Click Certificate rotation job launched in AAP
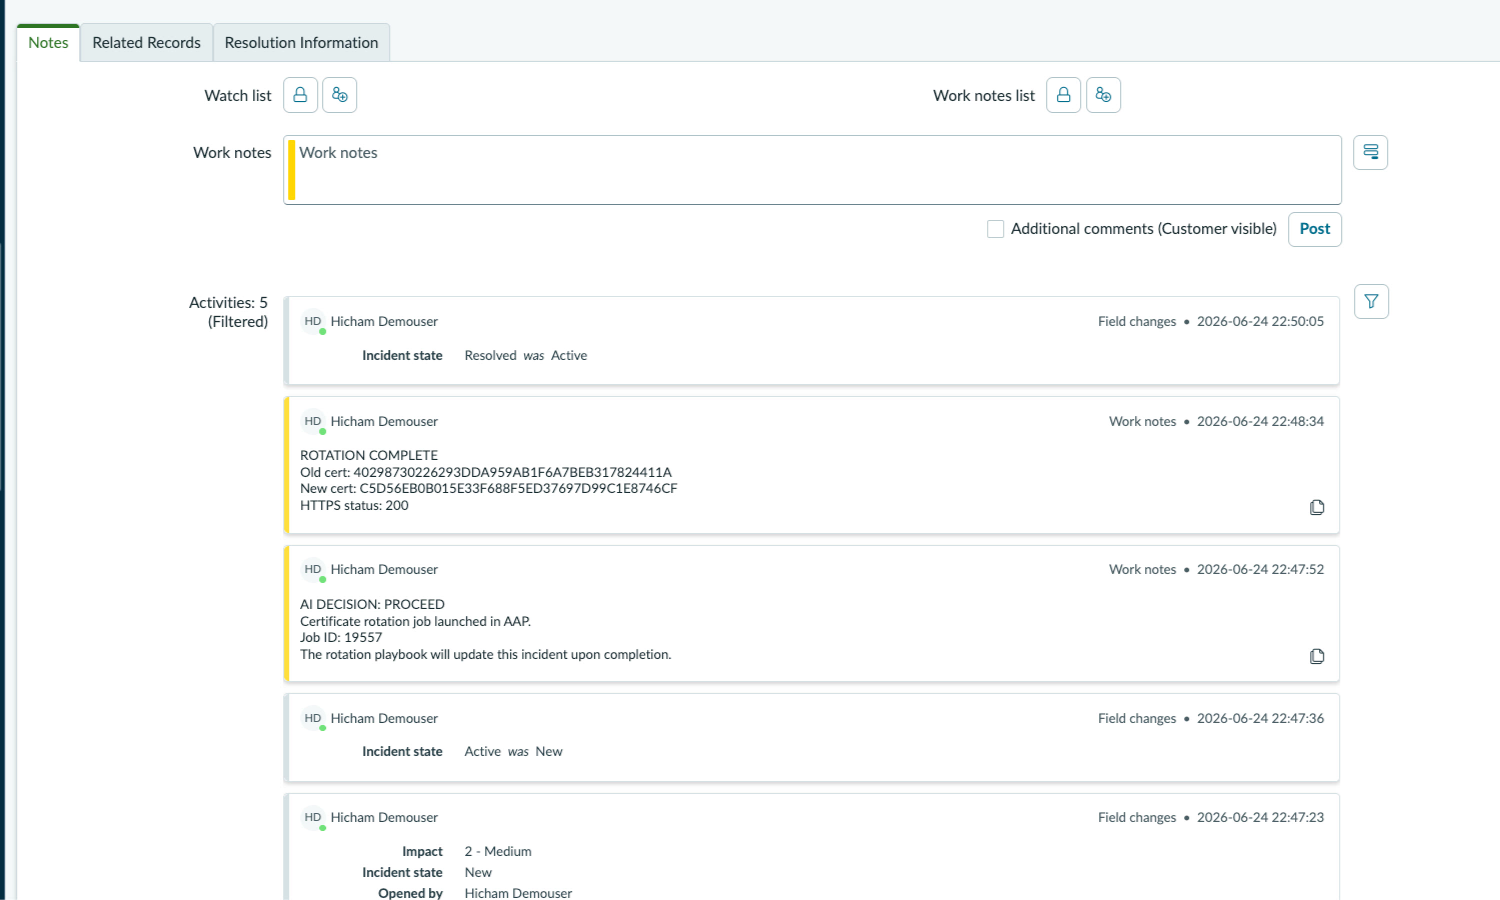The height and width of the screenshot is (900, 1500). pyautogui.click(x=415, y=622)
